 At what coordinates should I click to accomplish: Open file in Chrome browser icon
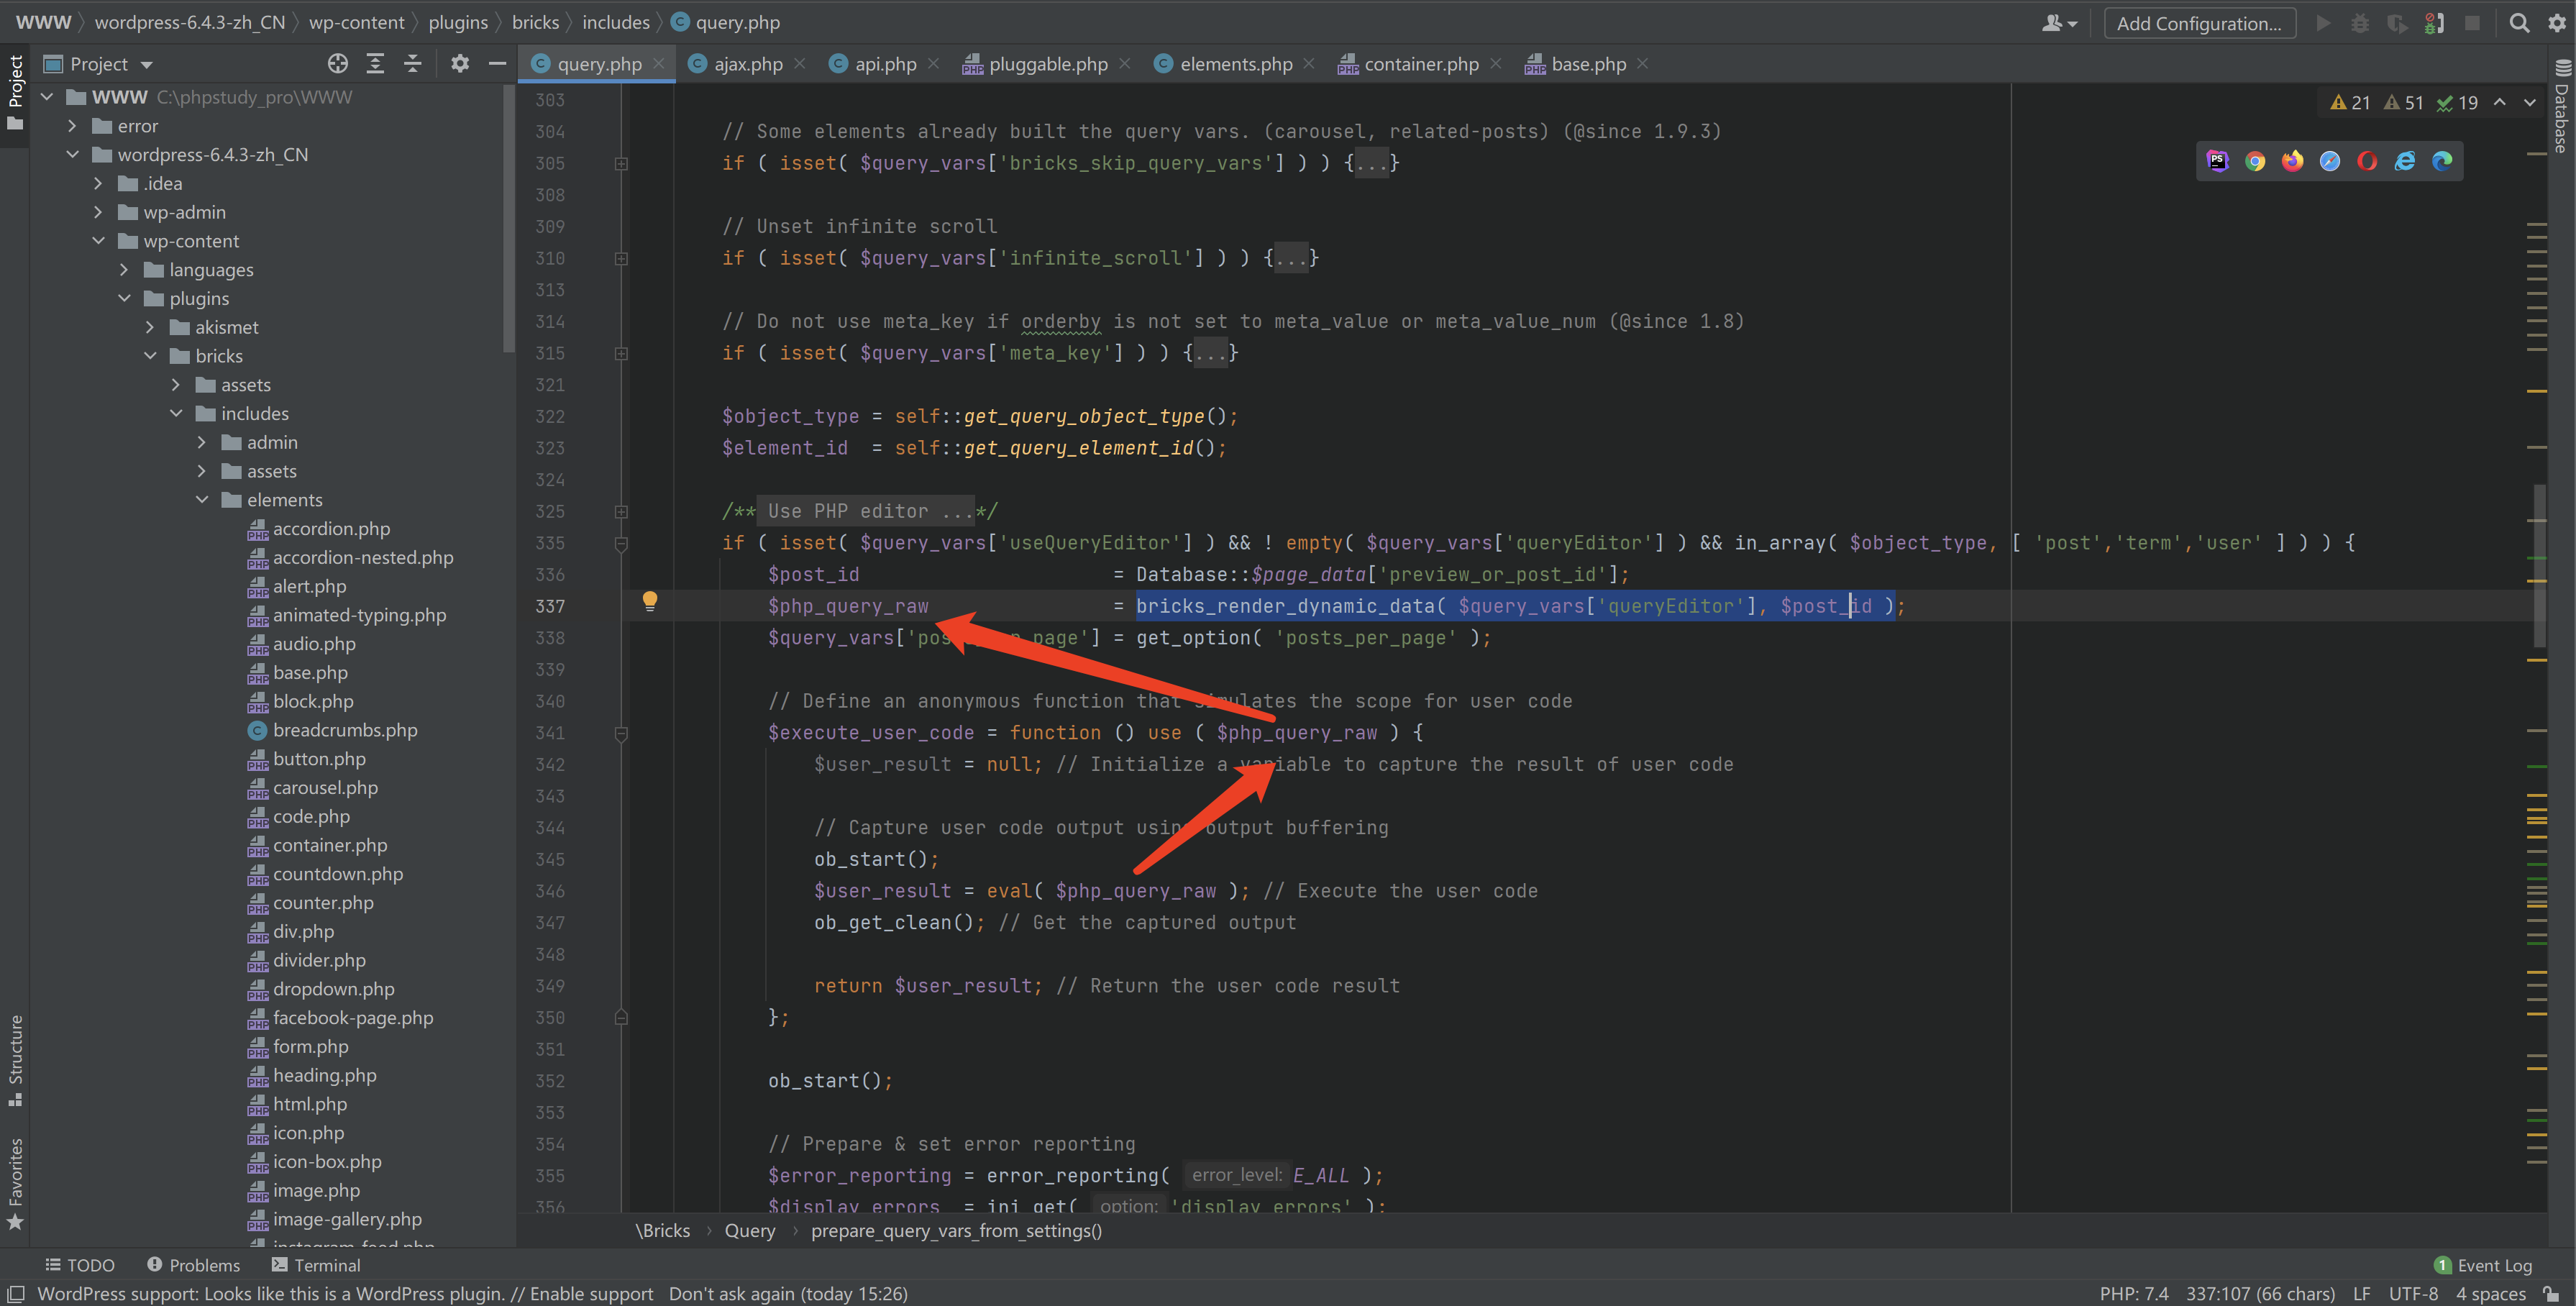[x=2255, y=161]
